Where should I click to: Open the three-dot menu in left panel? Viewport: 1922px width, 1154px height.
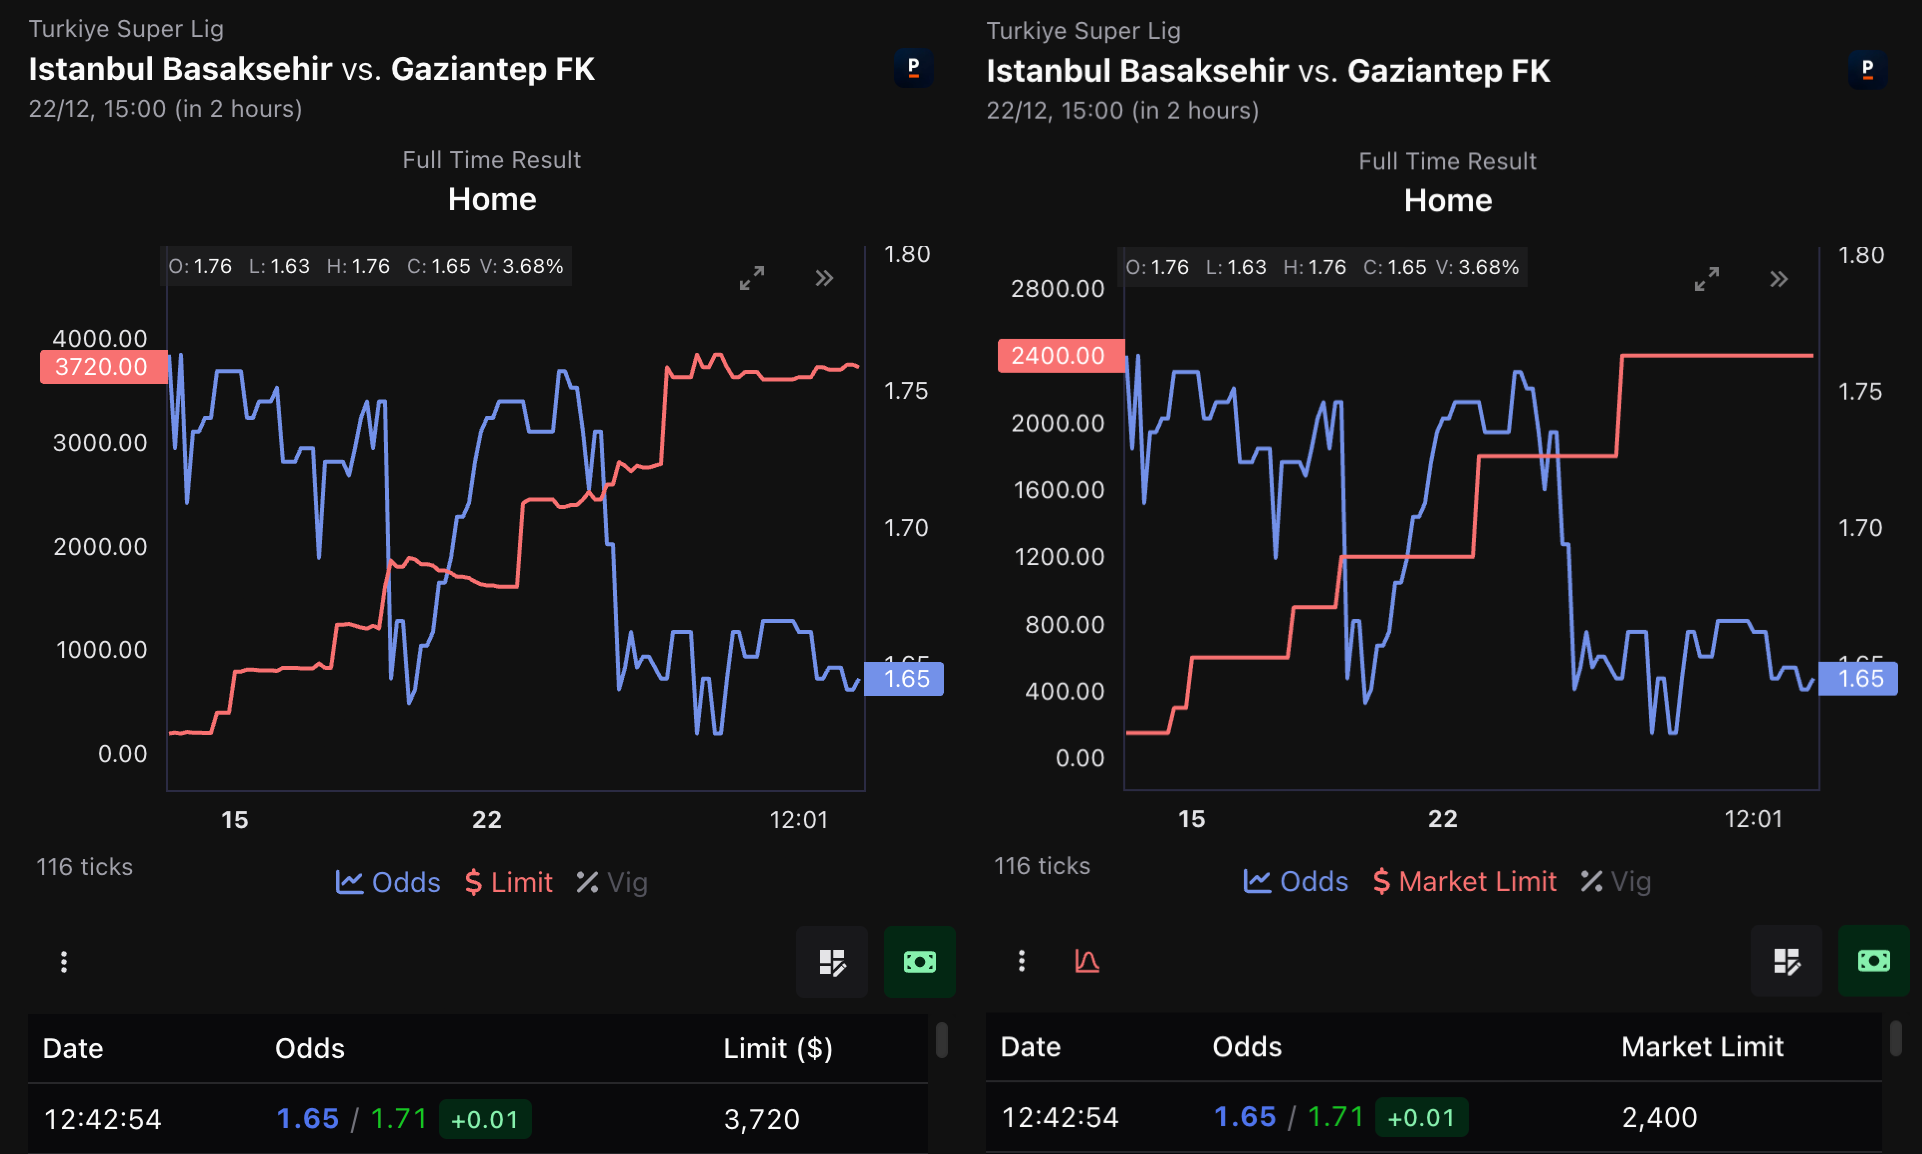pos(64,962)
